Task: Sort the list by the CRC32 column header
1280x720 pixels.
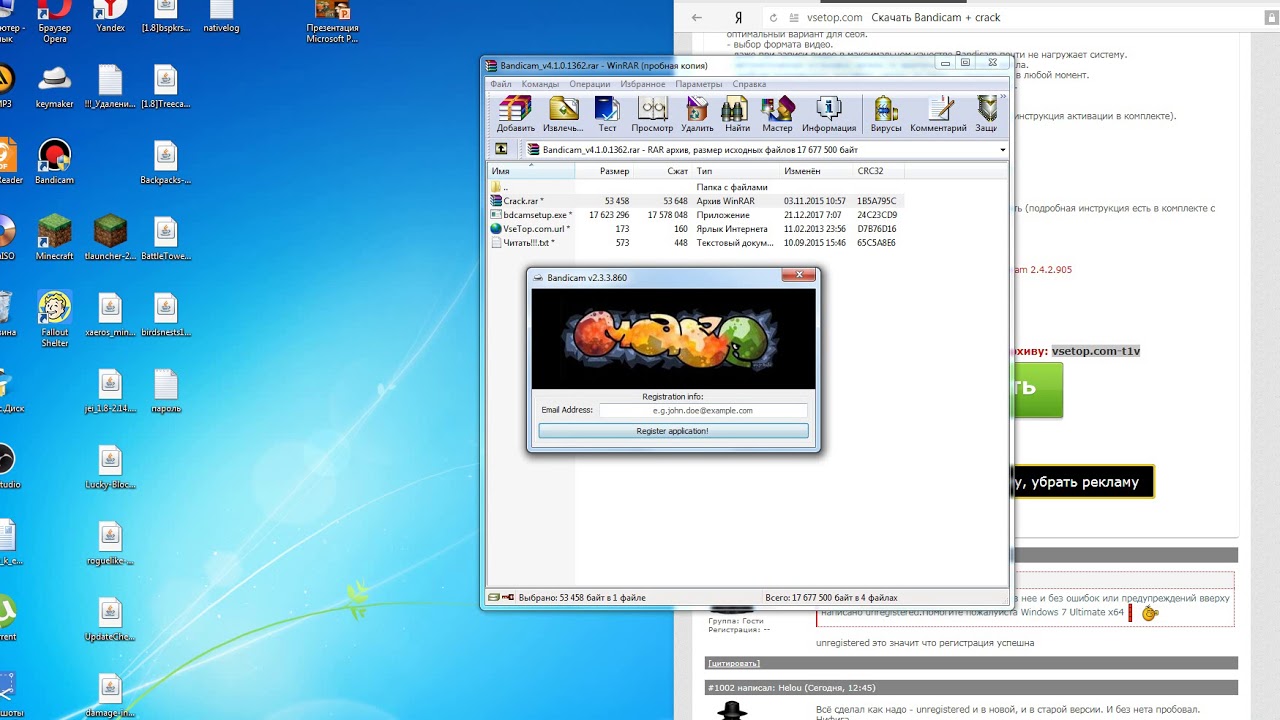Action: (x=878, y=171)
